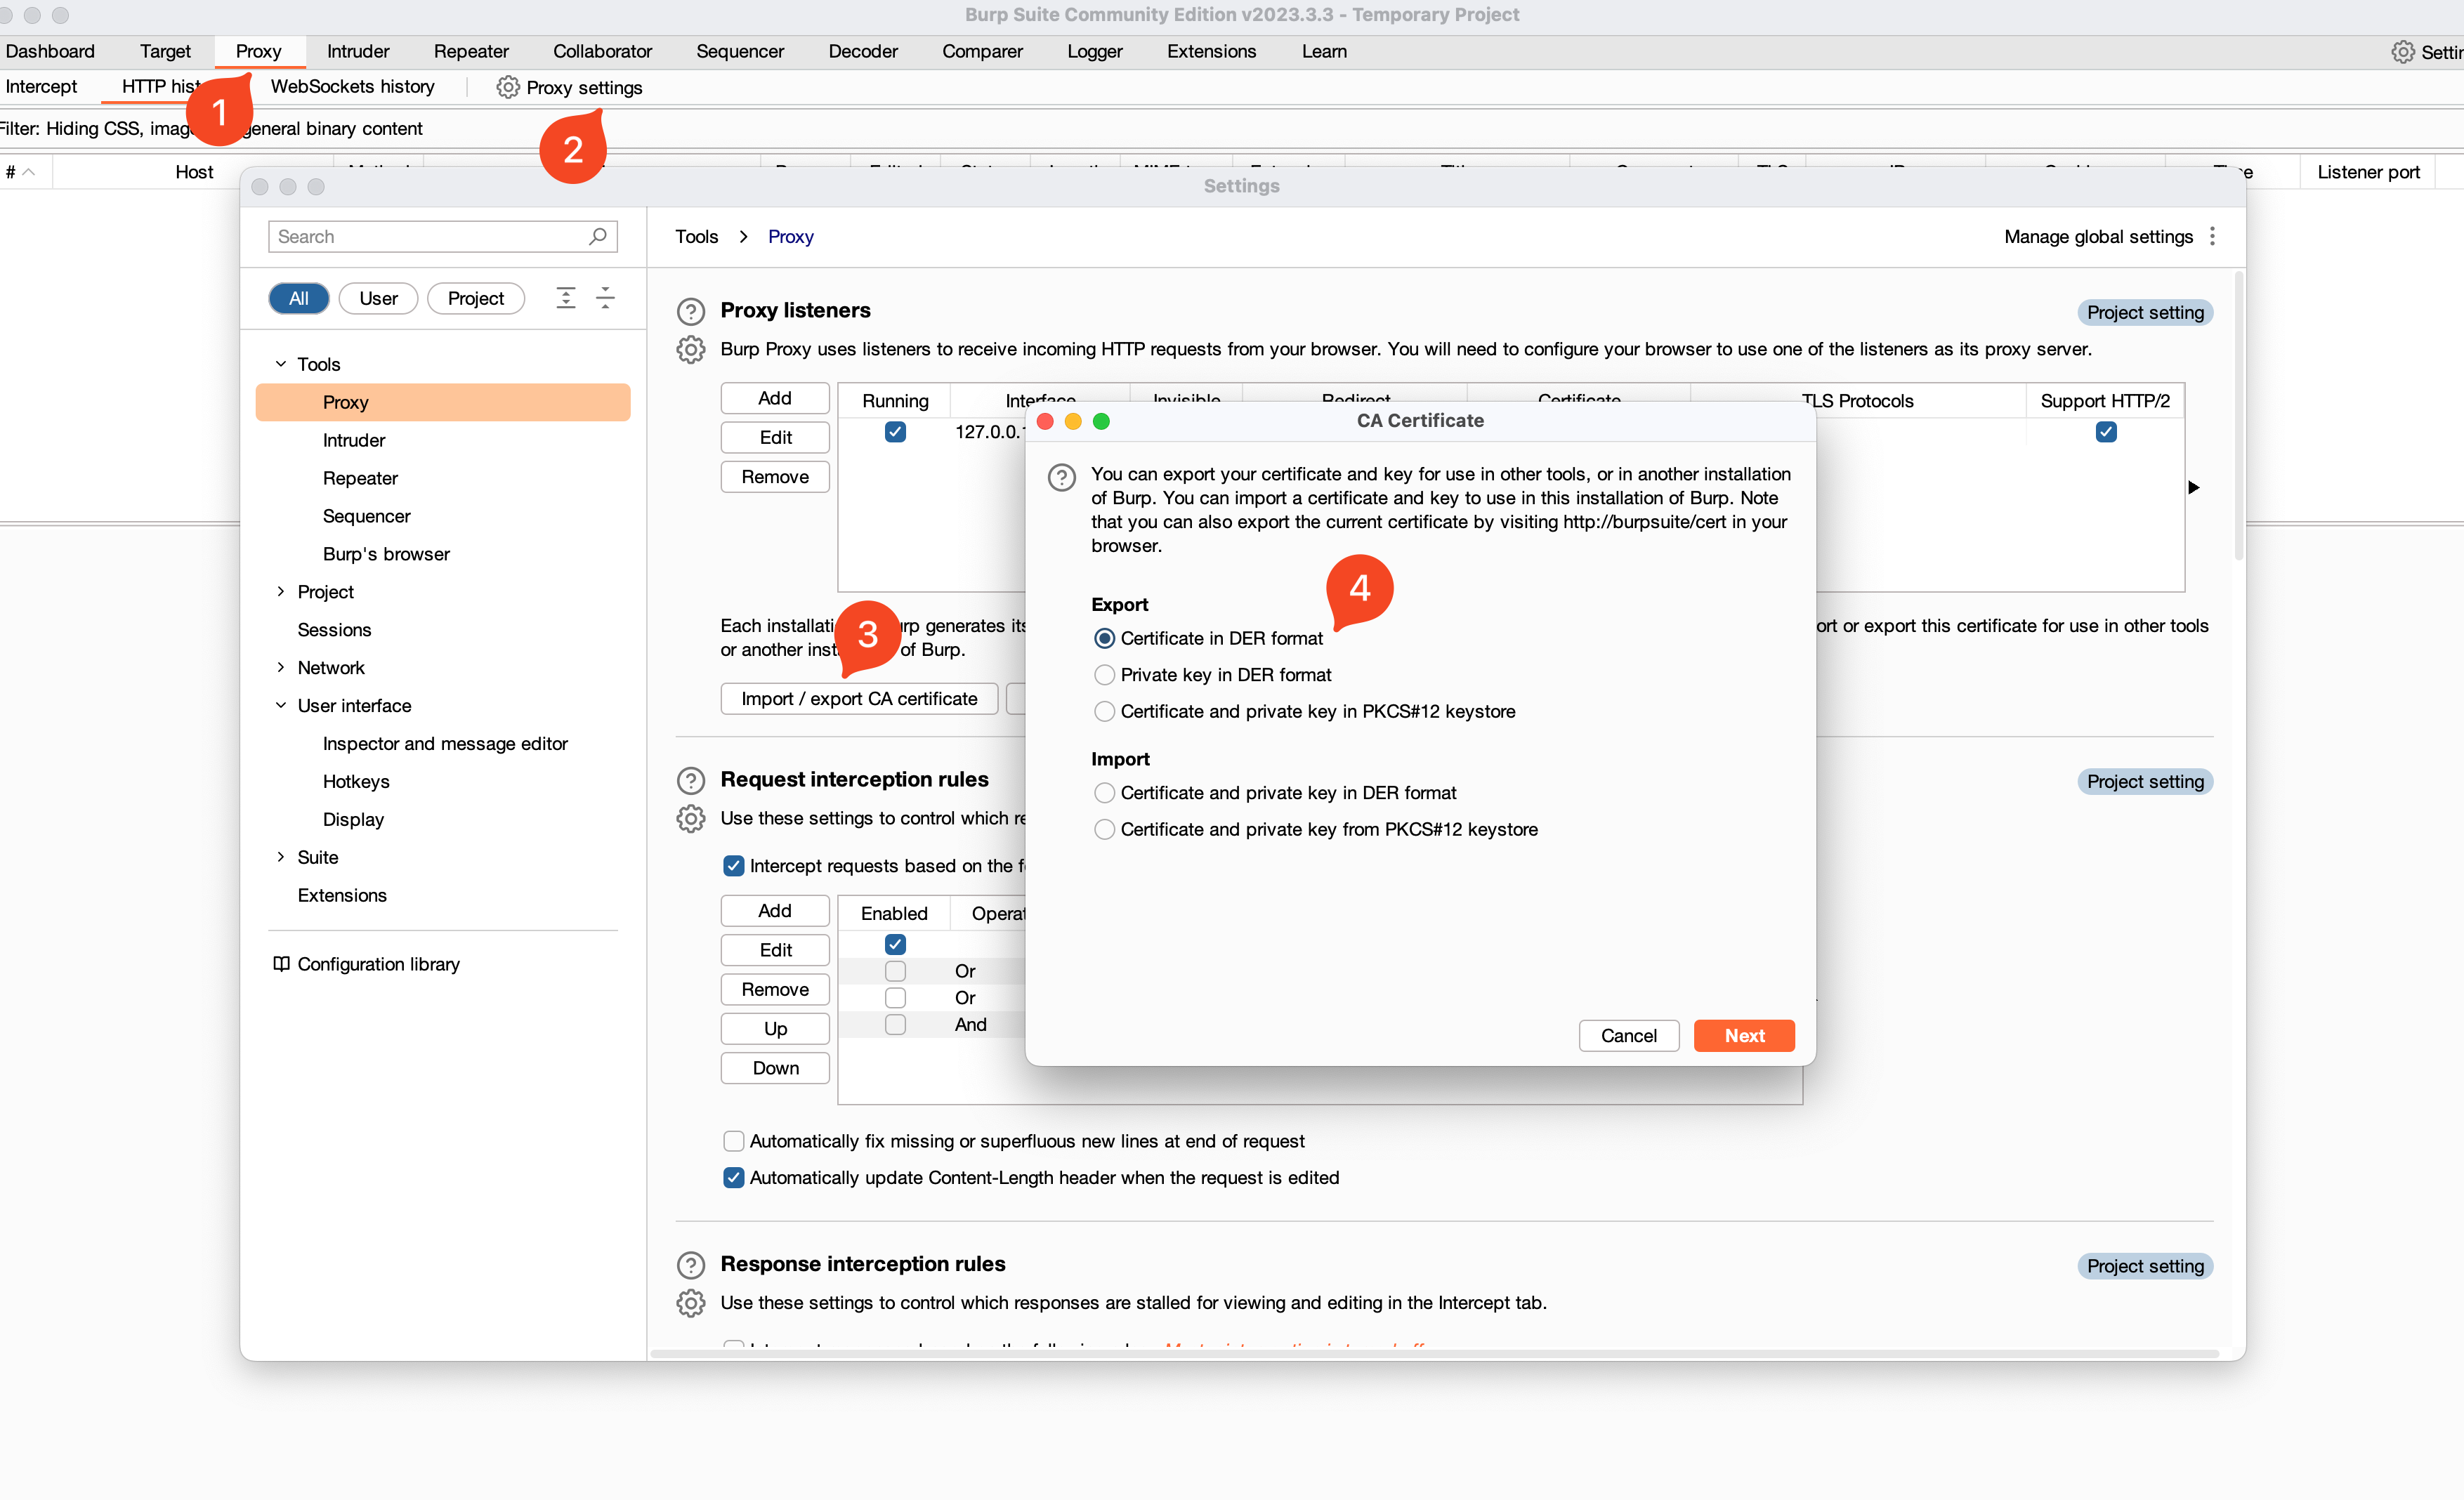Expand the Suite tree section
The width and height of the screenshot is (2464, 1500).
point(281,857)
